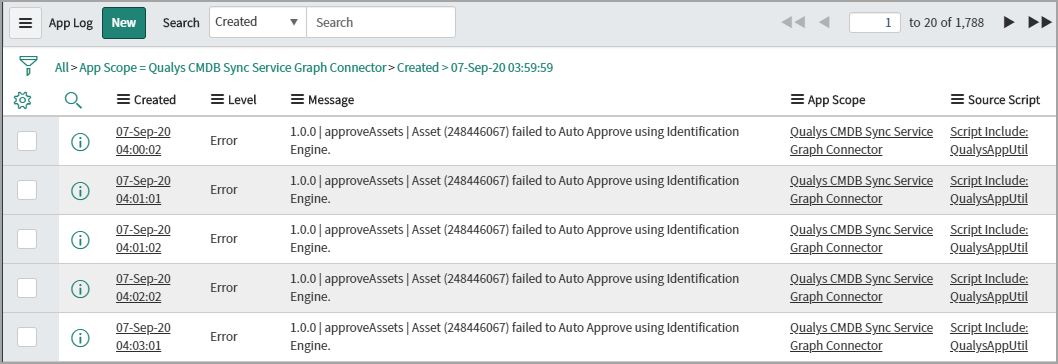Open the App Scope link in the 04:02:02 row
This screenshot has width=1058, height=364.
(861, 288)
